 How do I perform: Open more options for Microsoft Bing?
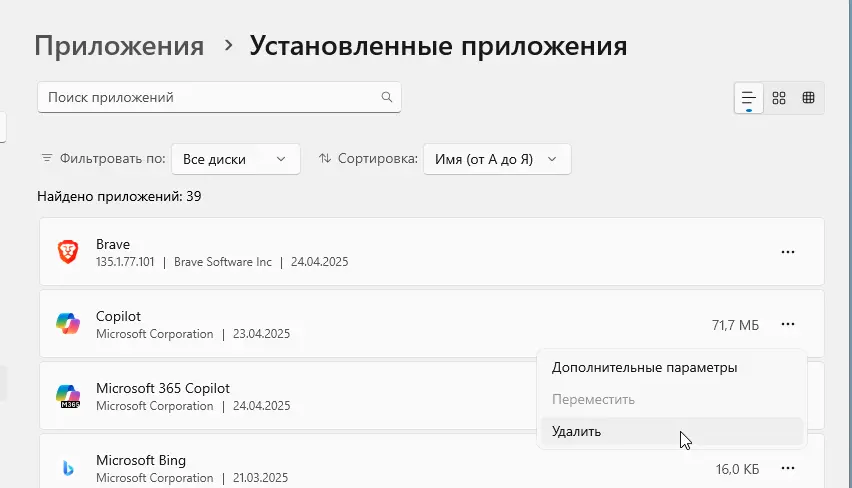point(788,468)
